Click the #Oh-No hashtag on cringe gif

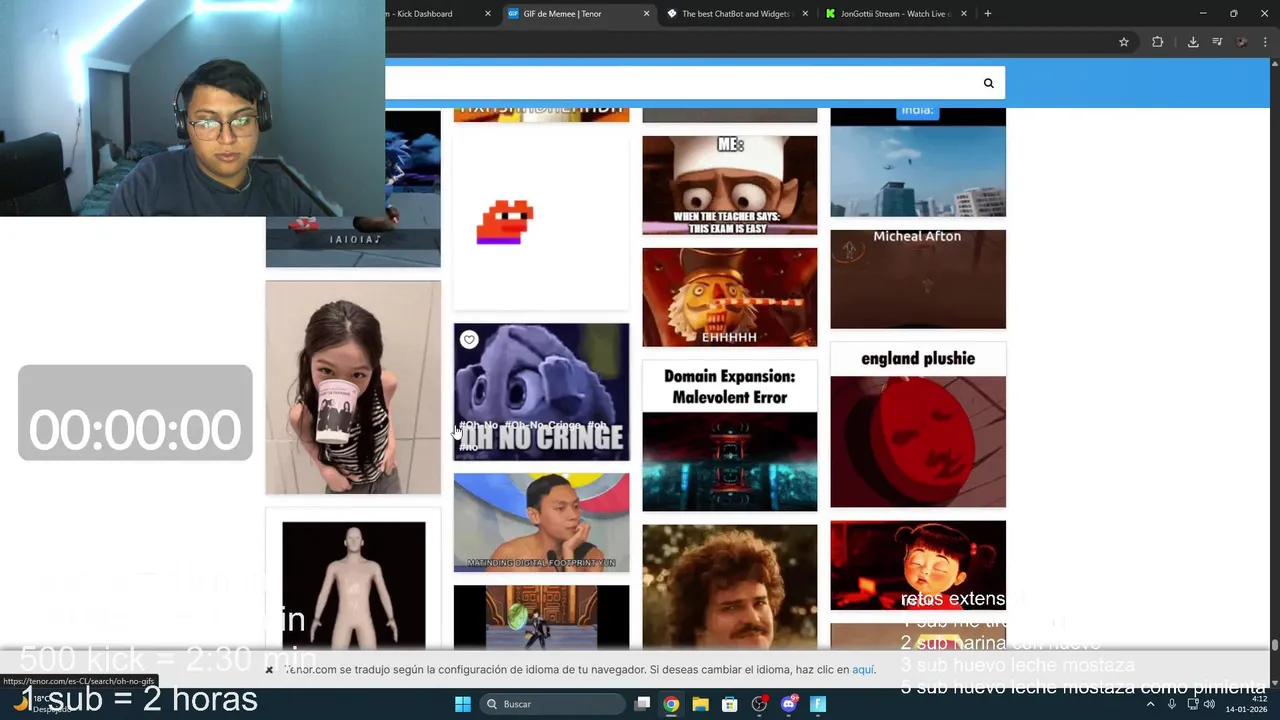[478, 426]
